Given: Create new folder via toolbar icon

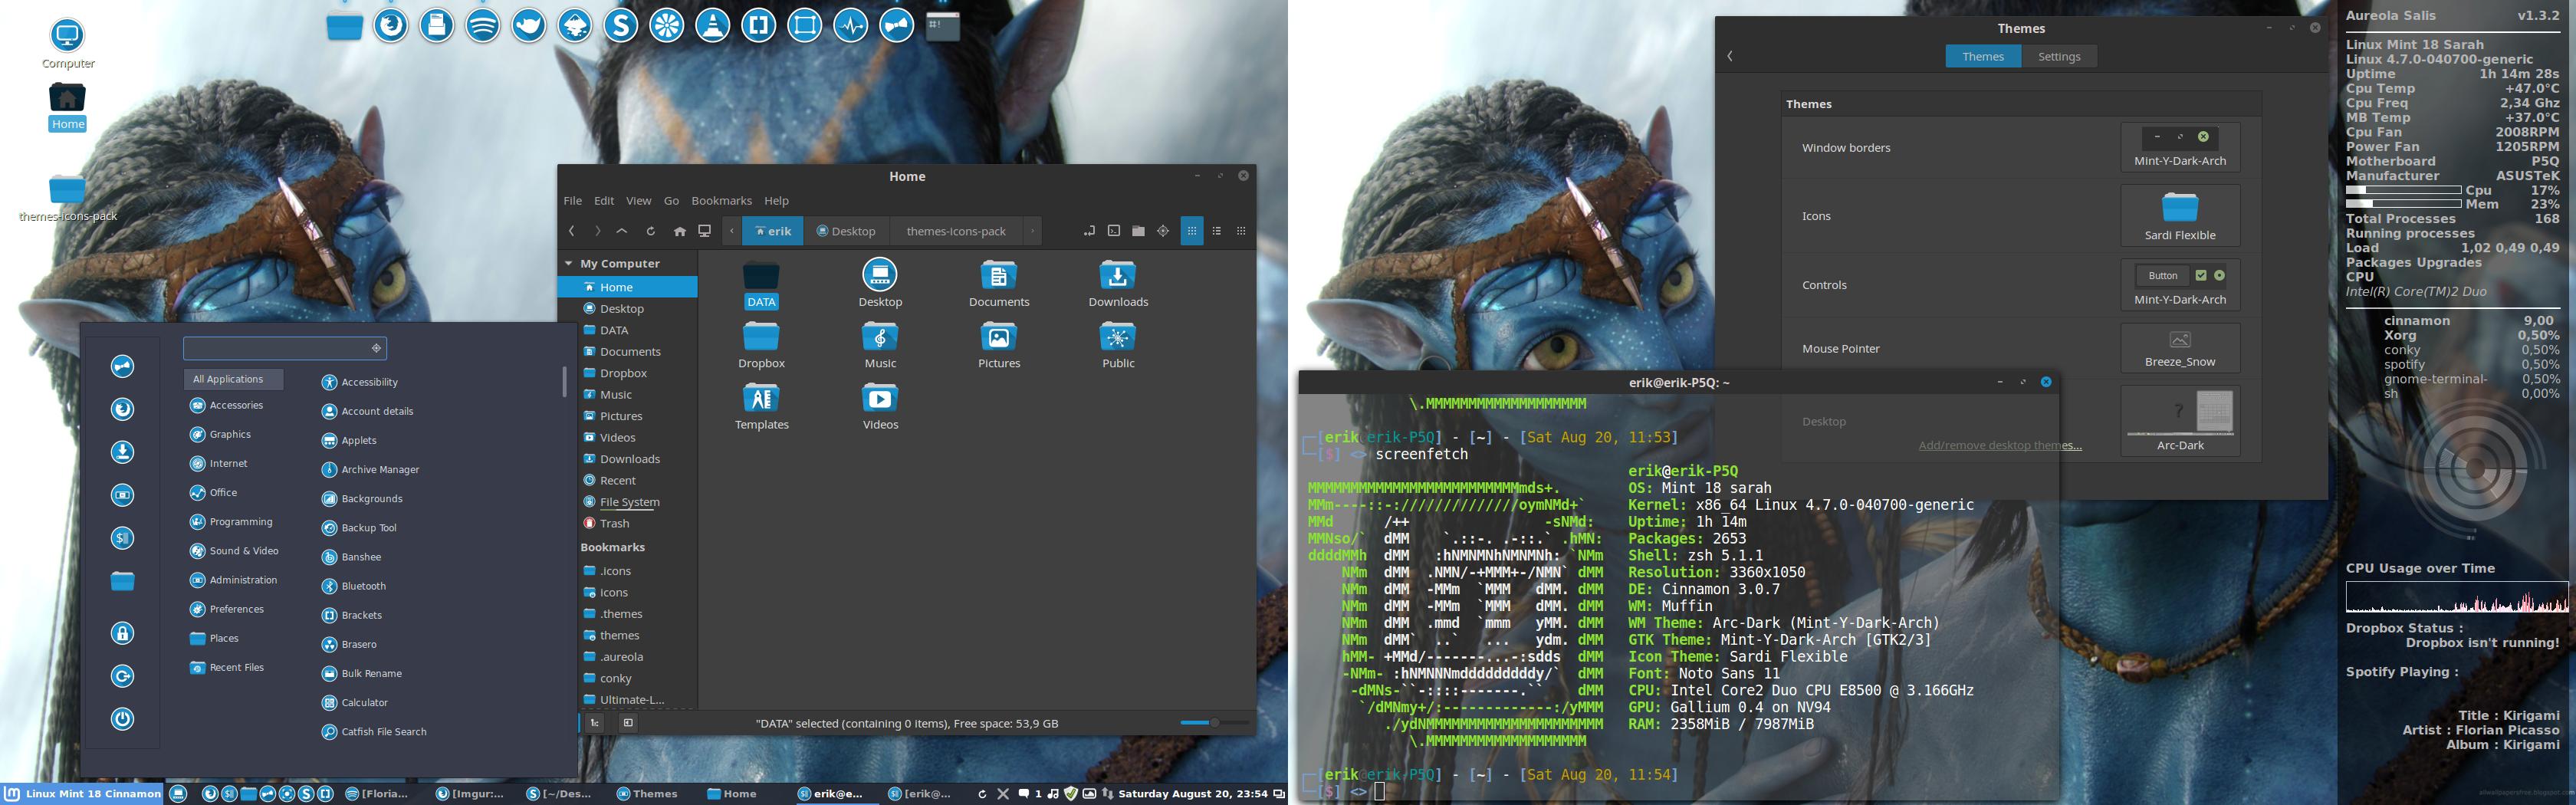Looking at the screenshot, I should (1138, 231).
